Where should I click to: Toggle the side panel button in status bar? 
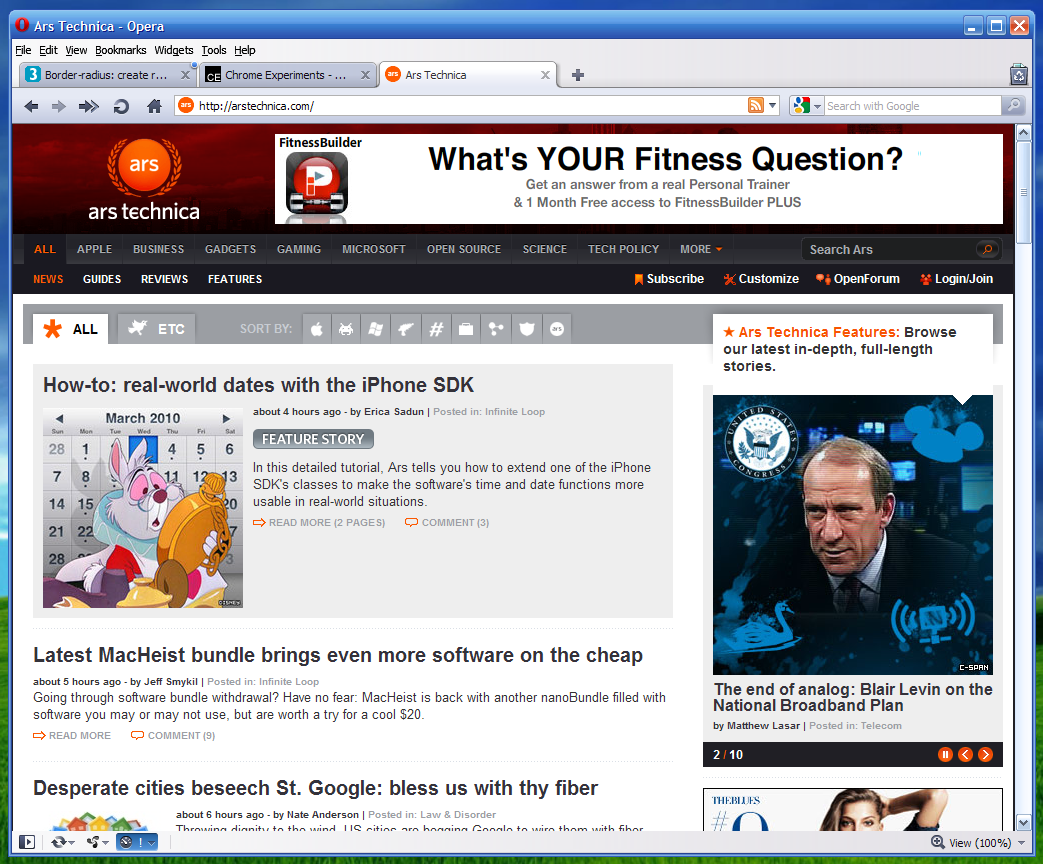[27, 842]
